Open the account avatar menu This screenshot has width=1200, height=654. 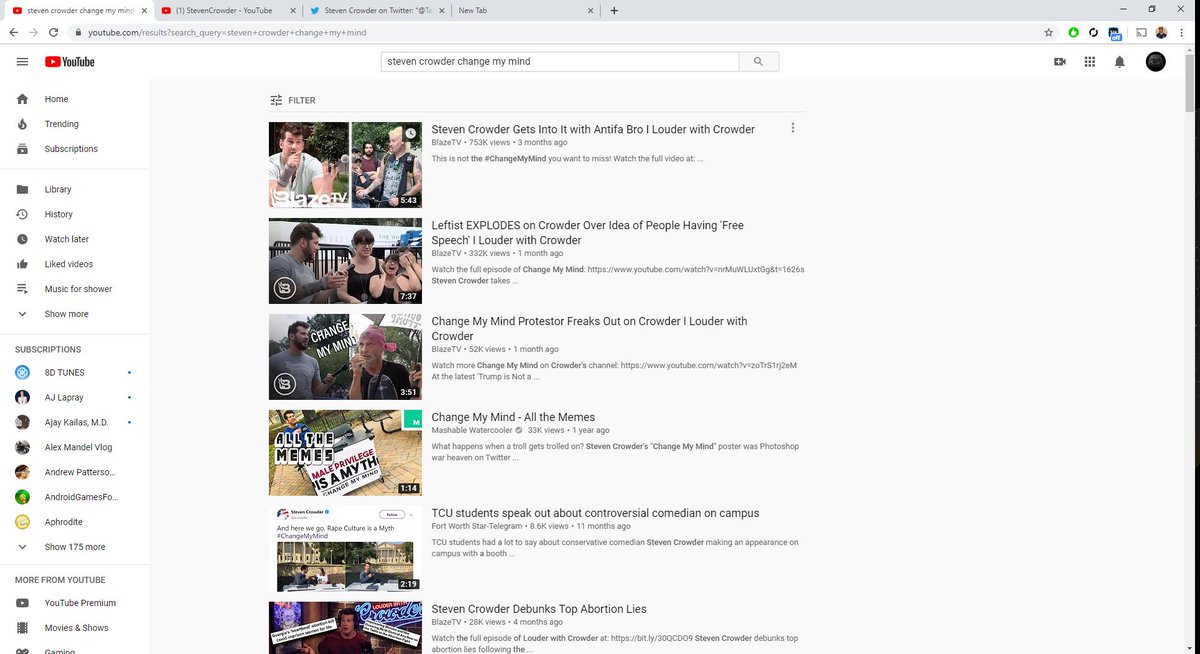click(x=1155, y=62)
